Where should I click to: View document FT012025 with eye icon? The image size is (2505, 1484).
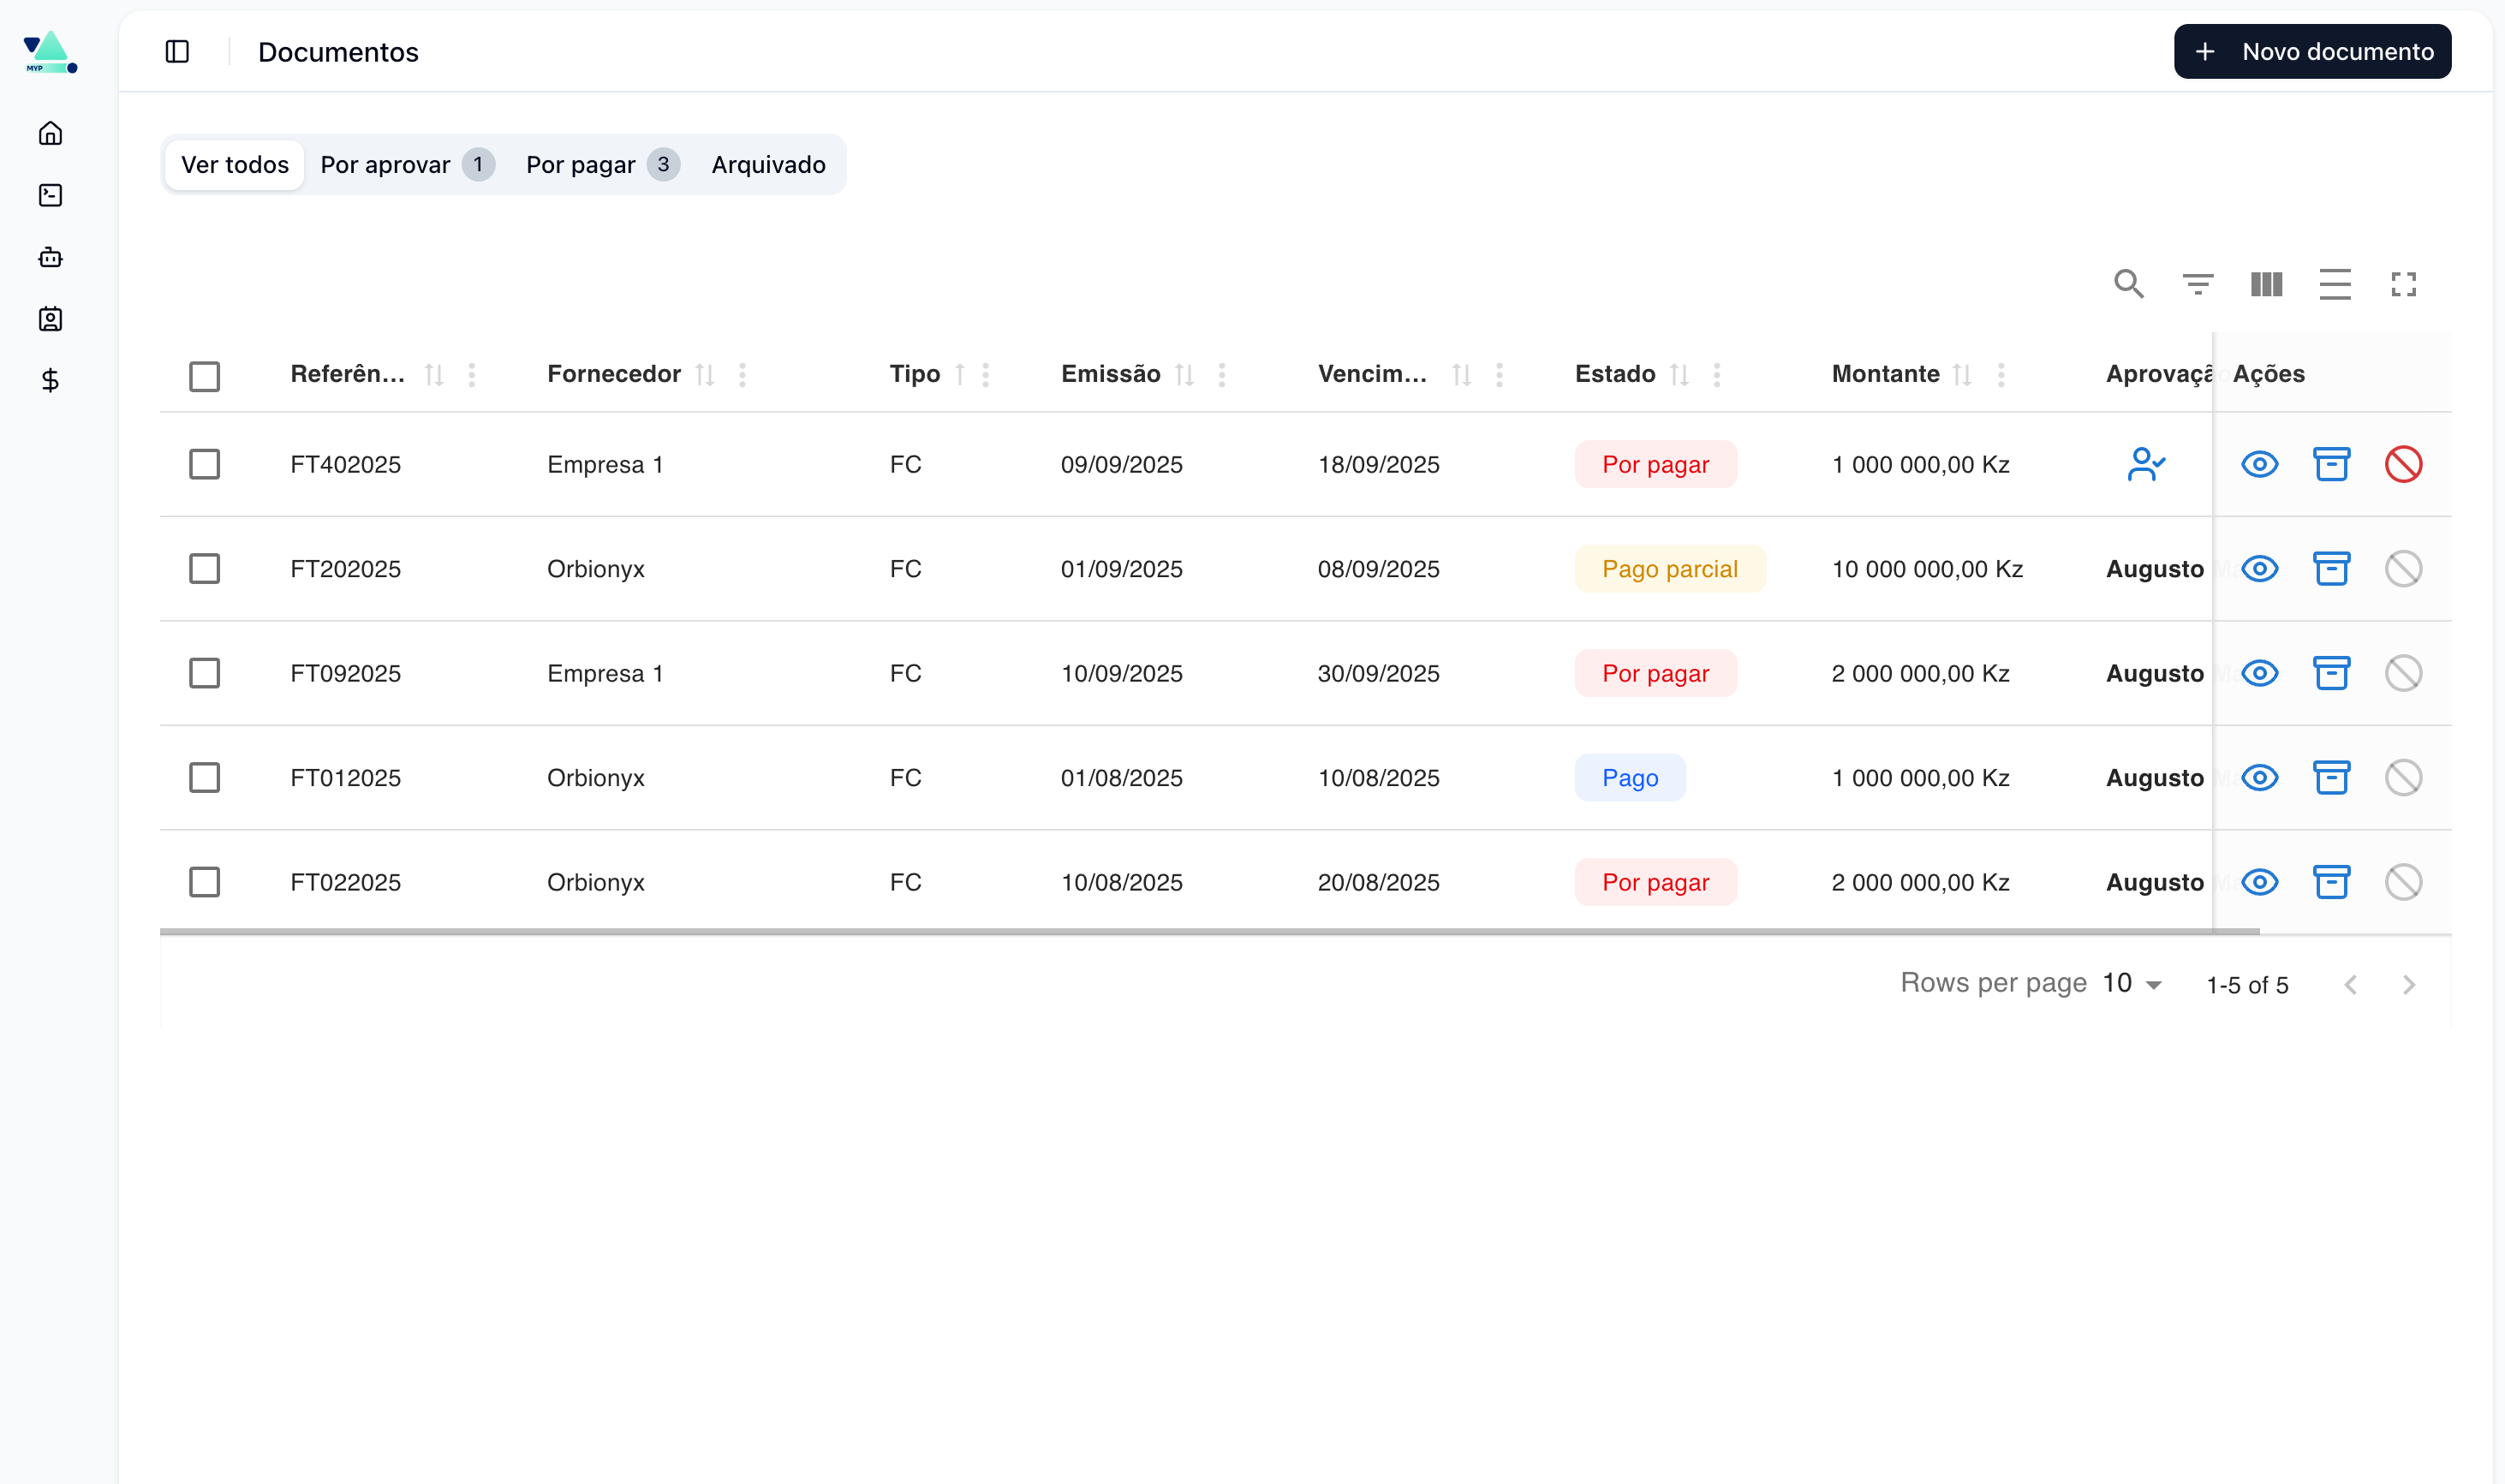2259,778
